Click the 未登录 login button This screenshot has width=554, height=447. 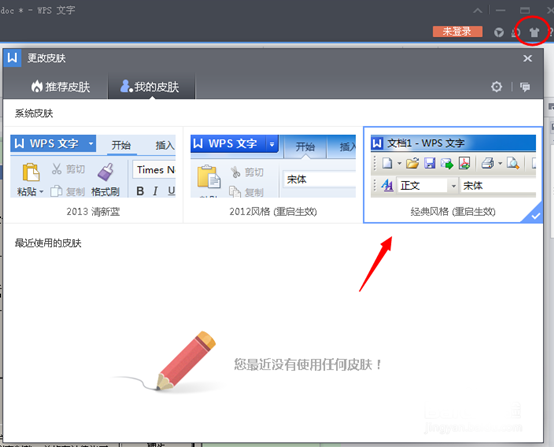[458, 31]
